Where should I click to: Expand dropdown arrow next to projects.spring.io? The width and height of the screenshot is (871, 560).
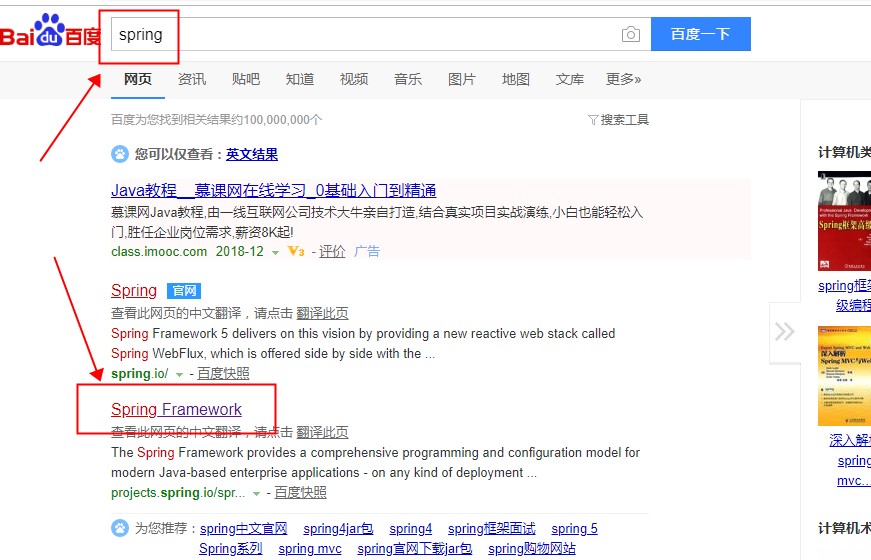256,494
